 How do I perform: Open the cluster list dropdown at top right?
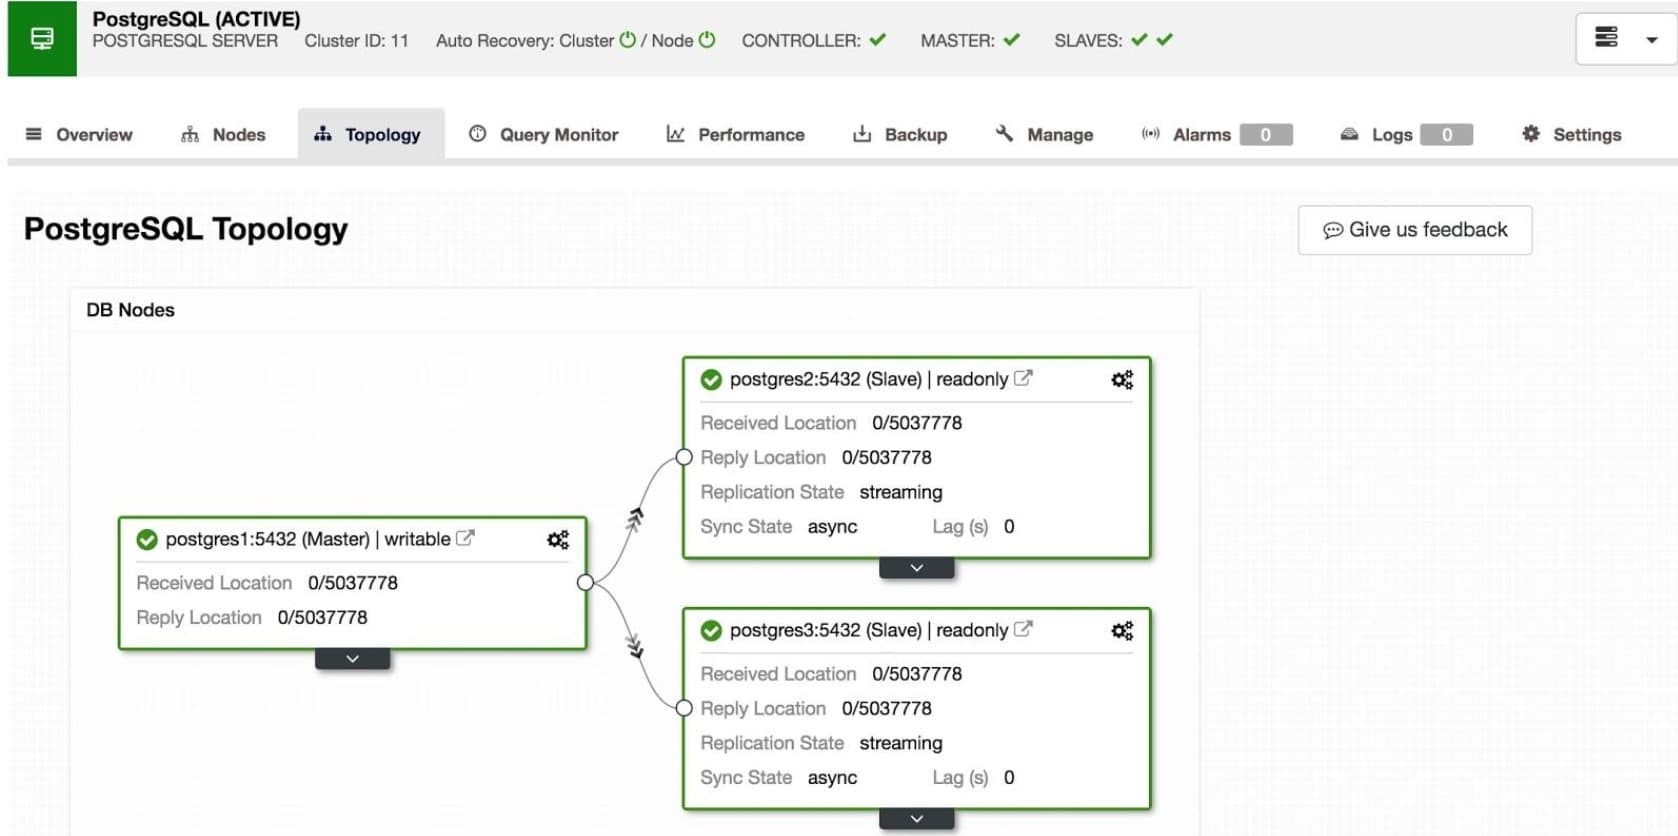point(1626,39)
